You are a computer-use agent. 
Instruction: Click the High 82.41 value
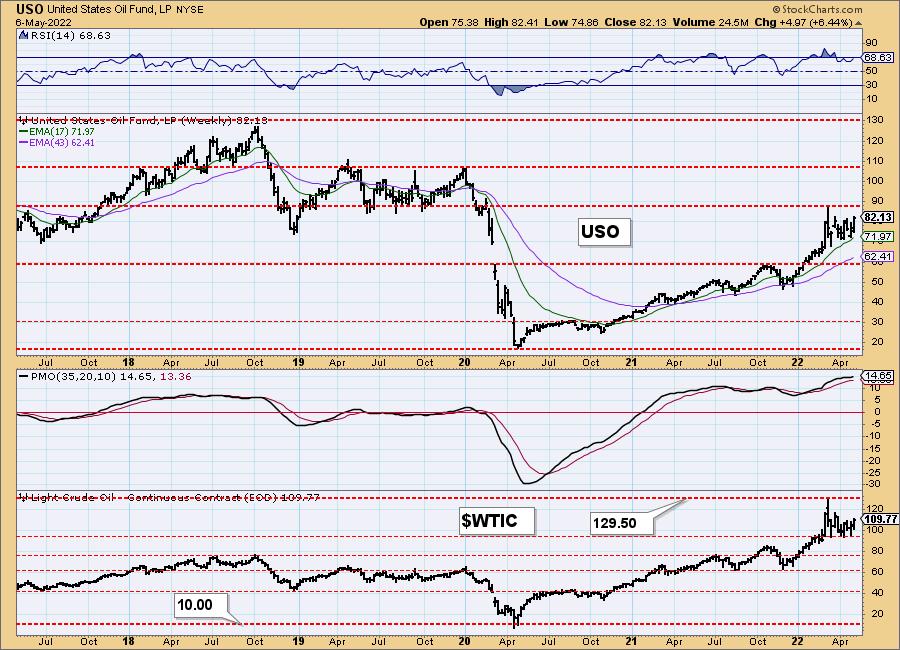(511, 22)
